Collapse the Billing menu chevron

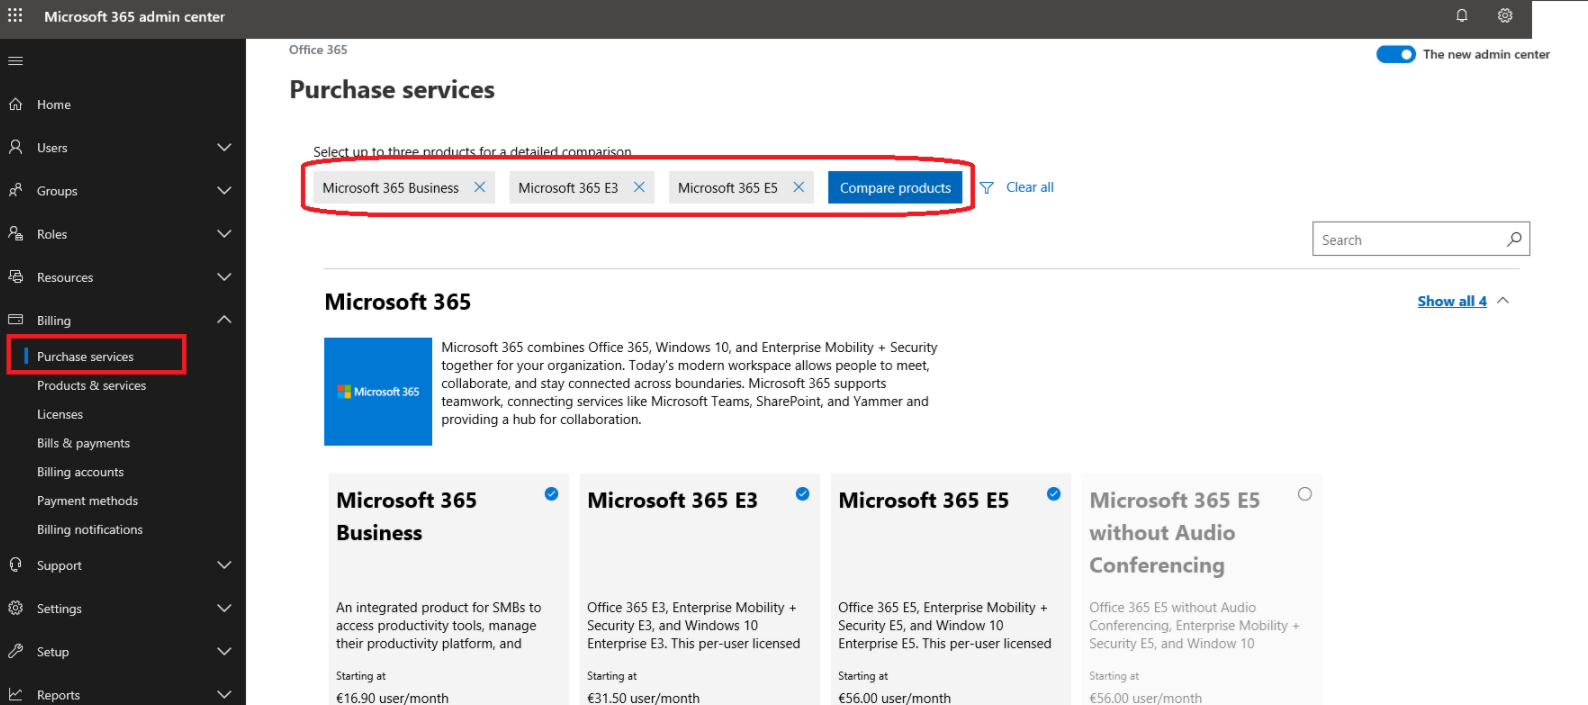coord(224,320)
